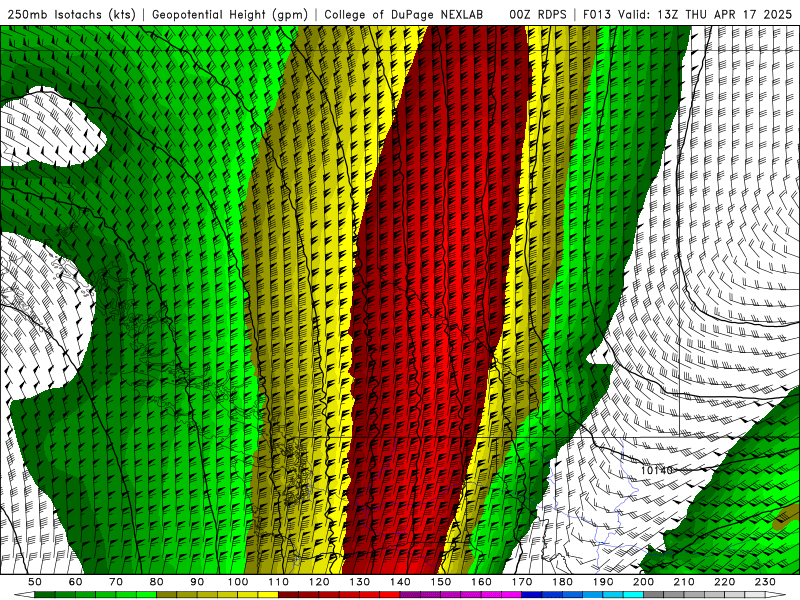Viewport: 800px width, 600px height.
Task: Click the '250mb Isotachs (kts)' title text
Action: click(72, 14)
